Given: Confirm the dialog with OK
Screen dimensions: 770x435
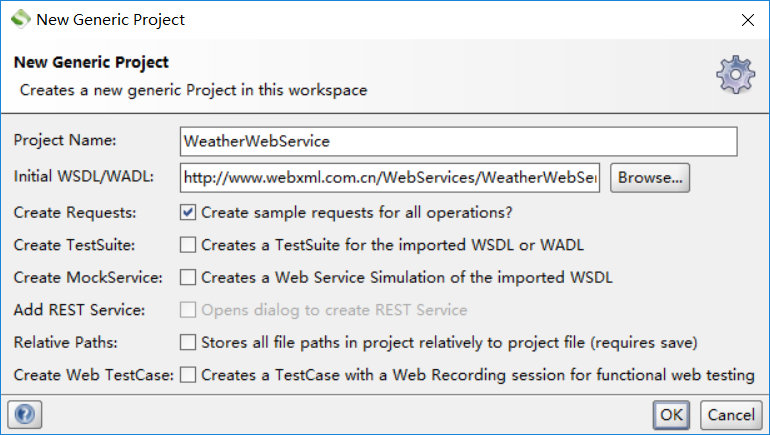Looking at the screenshot, I should [x=671, y=415].
